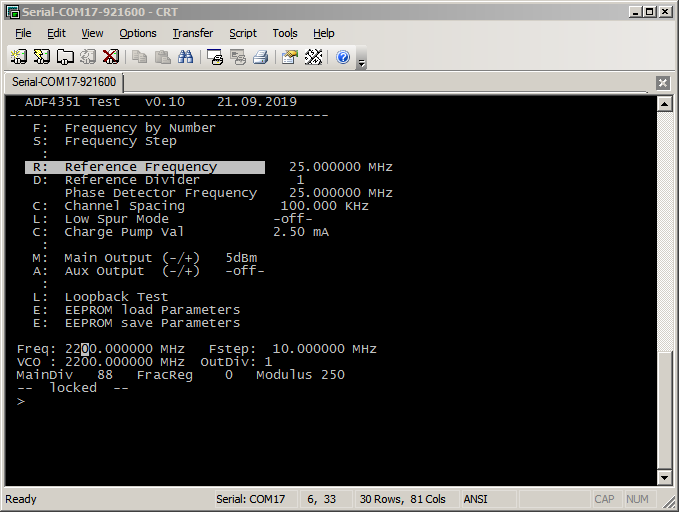Screen dimensions: 679x512
Task: Click the Disconnect red X icon
Action: pyautogui.click(x=111, y=57)
